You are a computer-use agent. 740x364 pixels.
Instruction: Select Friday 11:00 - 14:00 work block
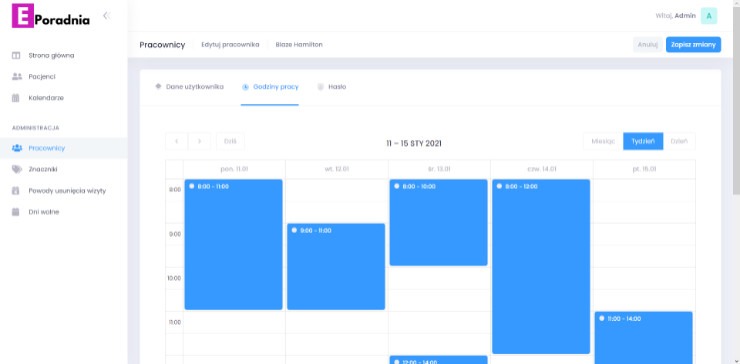coord(644,338)
